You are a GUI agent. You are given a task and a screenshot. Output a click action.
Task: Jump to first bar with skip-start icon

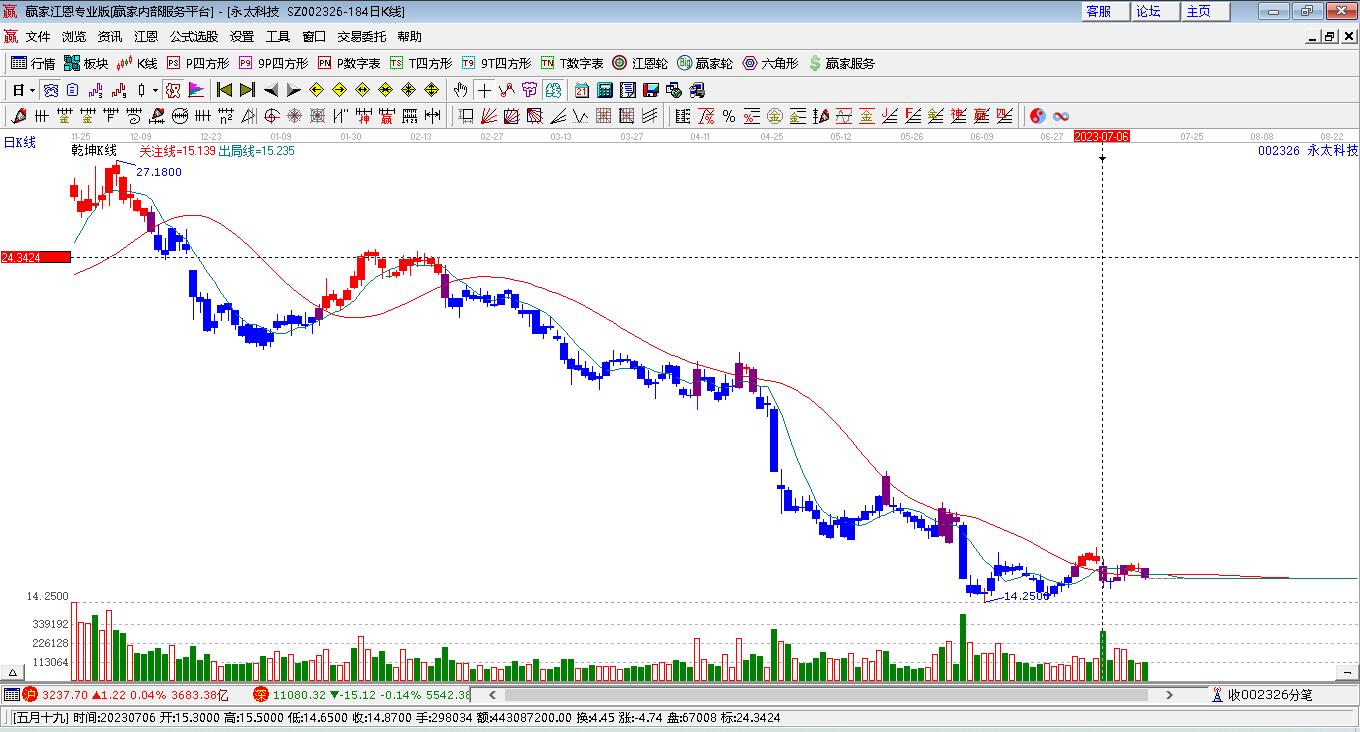pos(224,90)
